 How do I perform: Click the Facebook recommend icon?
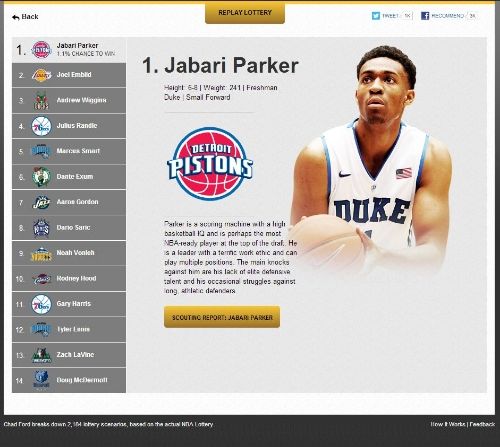click(425, 16)
